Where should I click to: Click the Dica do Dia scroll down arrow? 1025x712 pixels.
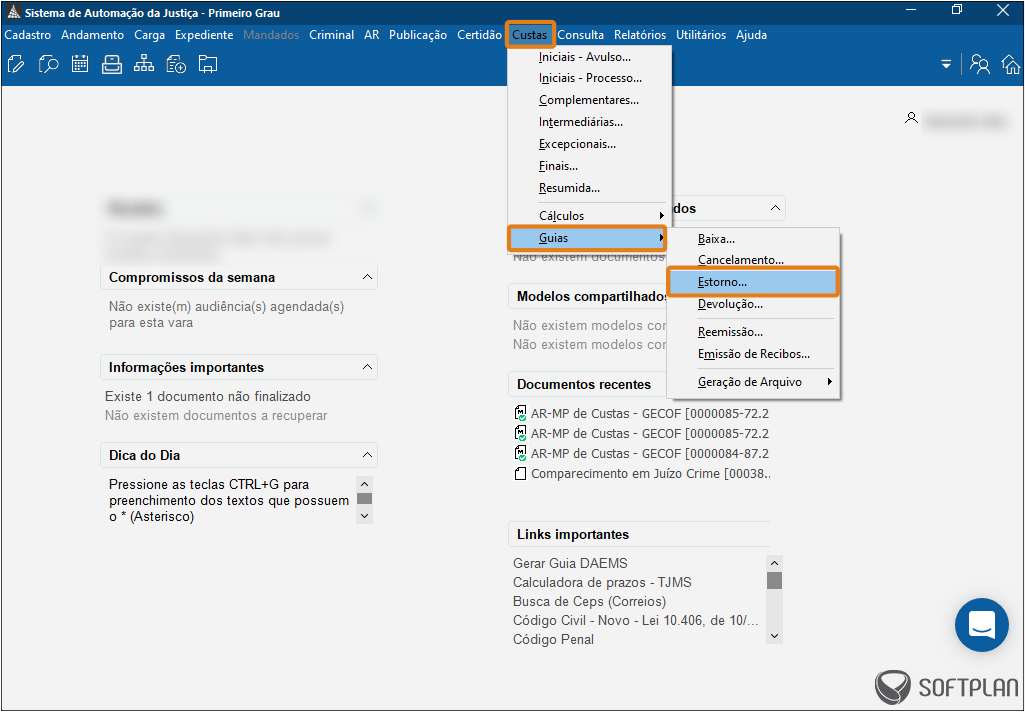coord(365,516)
